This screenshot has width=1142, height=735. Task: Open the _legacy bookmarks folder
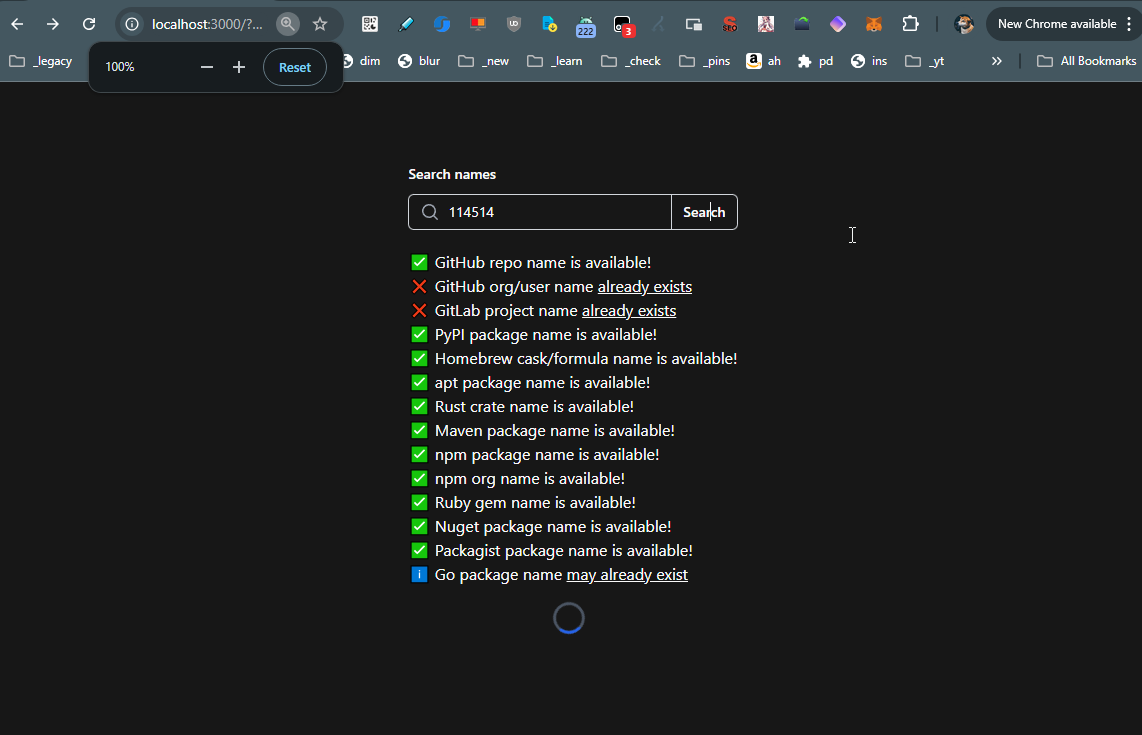(41, 61)
